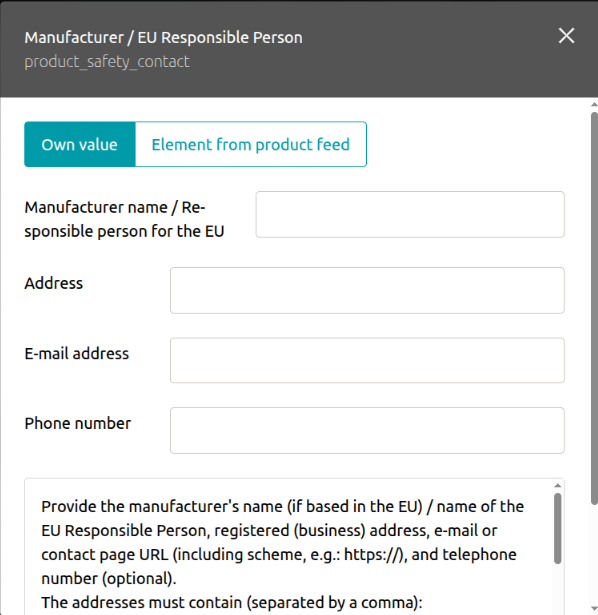Viewport: 598px width, 615px height.
Task: Click the help text box's scrollbar thumb
Action: pyautogui.click(x=558, y=529)
